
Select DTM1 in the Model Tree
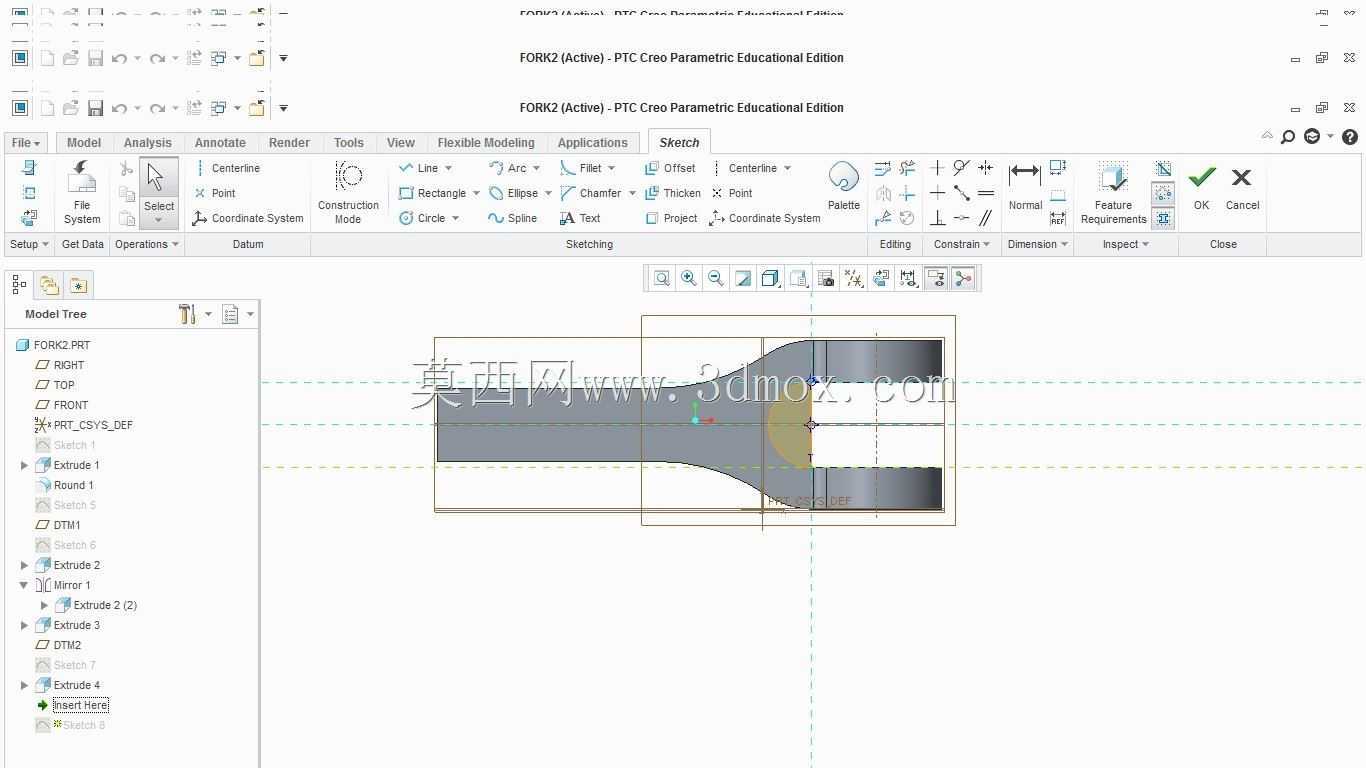click(58, 525)
